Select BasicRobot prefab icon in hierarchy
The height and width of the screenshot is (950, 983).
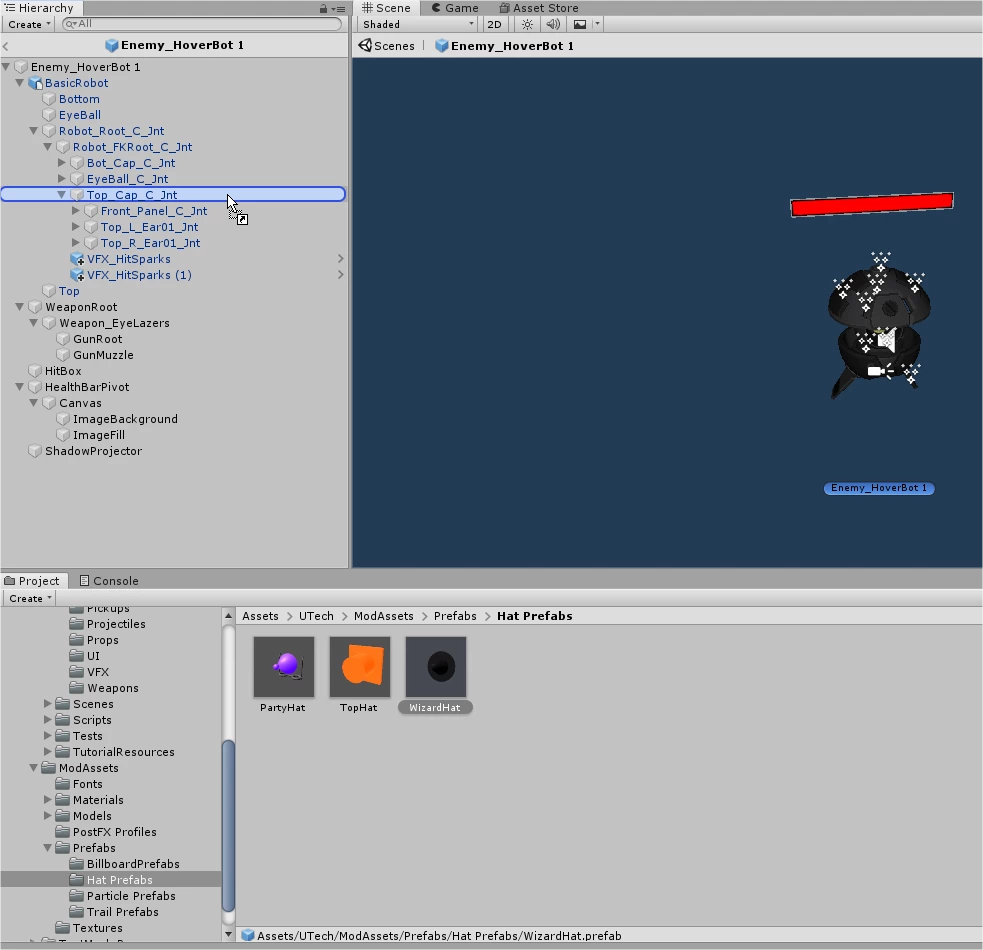[35, 83]
